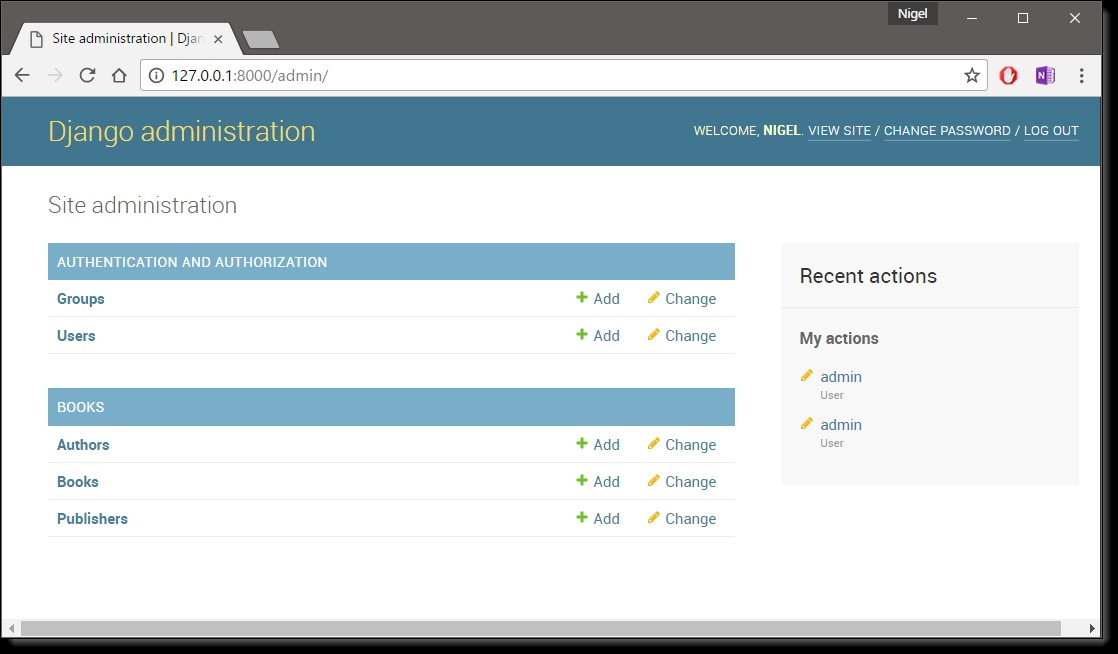Open the browser home page icon
Viewport: 1118px width, 654px height.
tap(119, 75)
